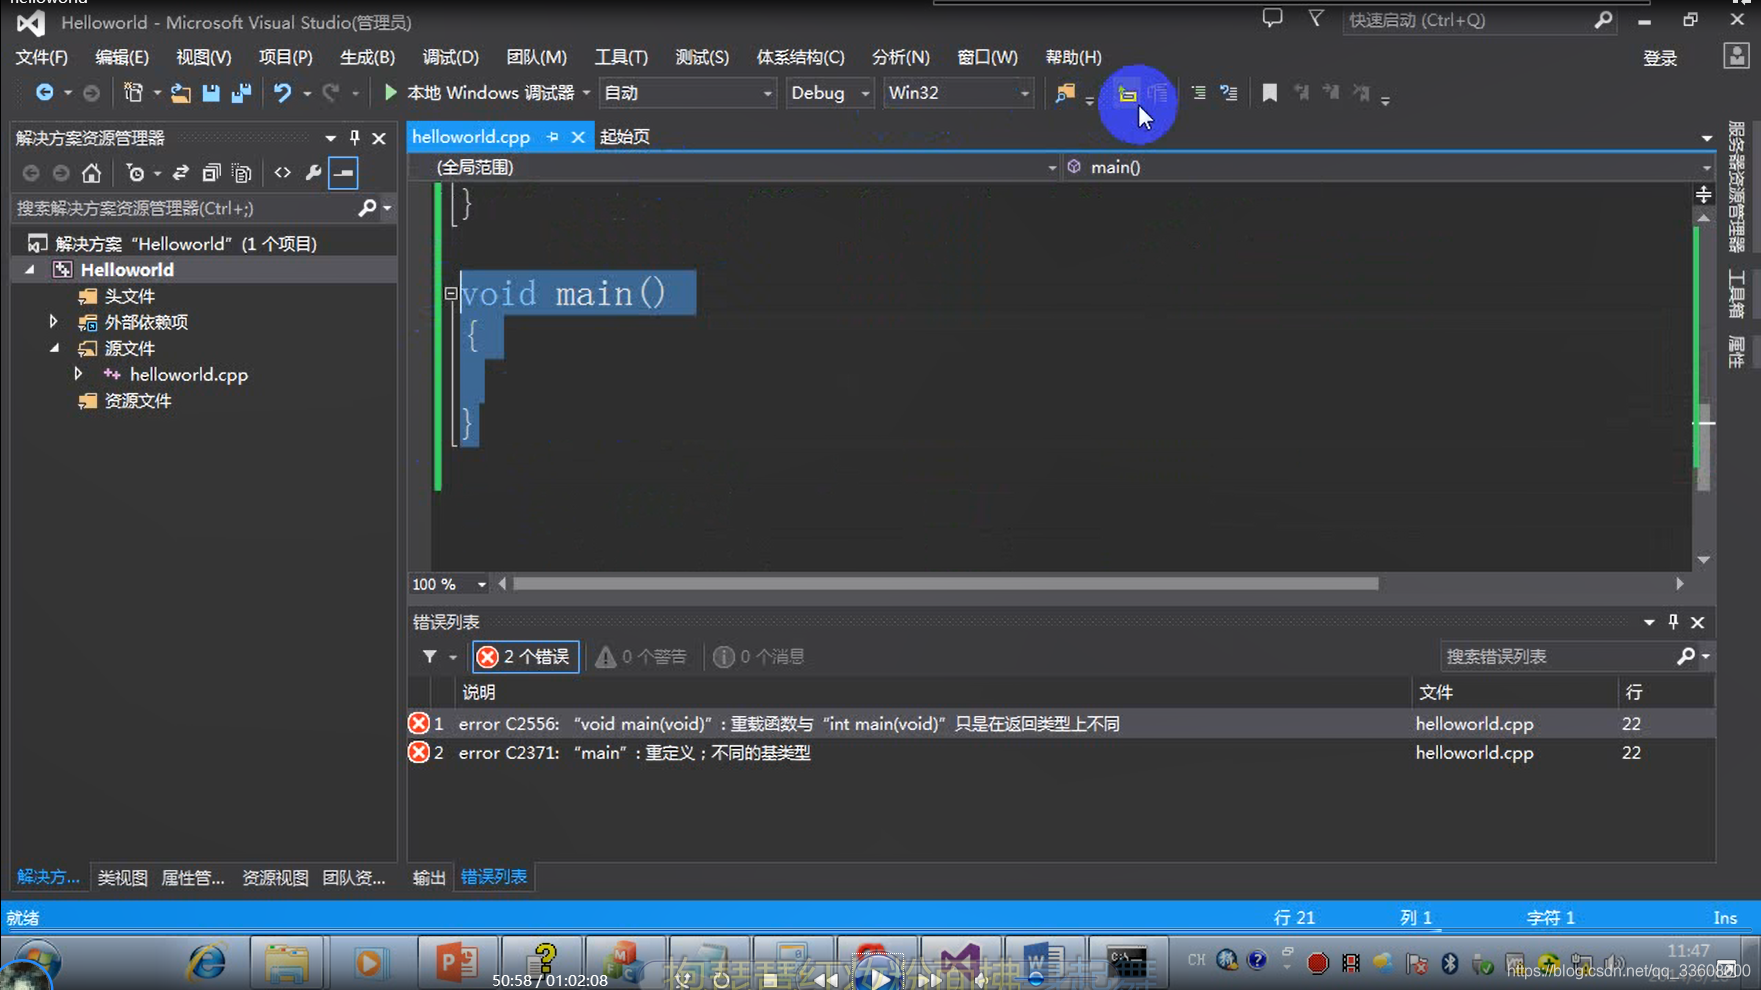Toggle a bookmark on current line

tap(1269, 93)
